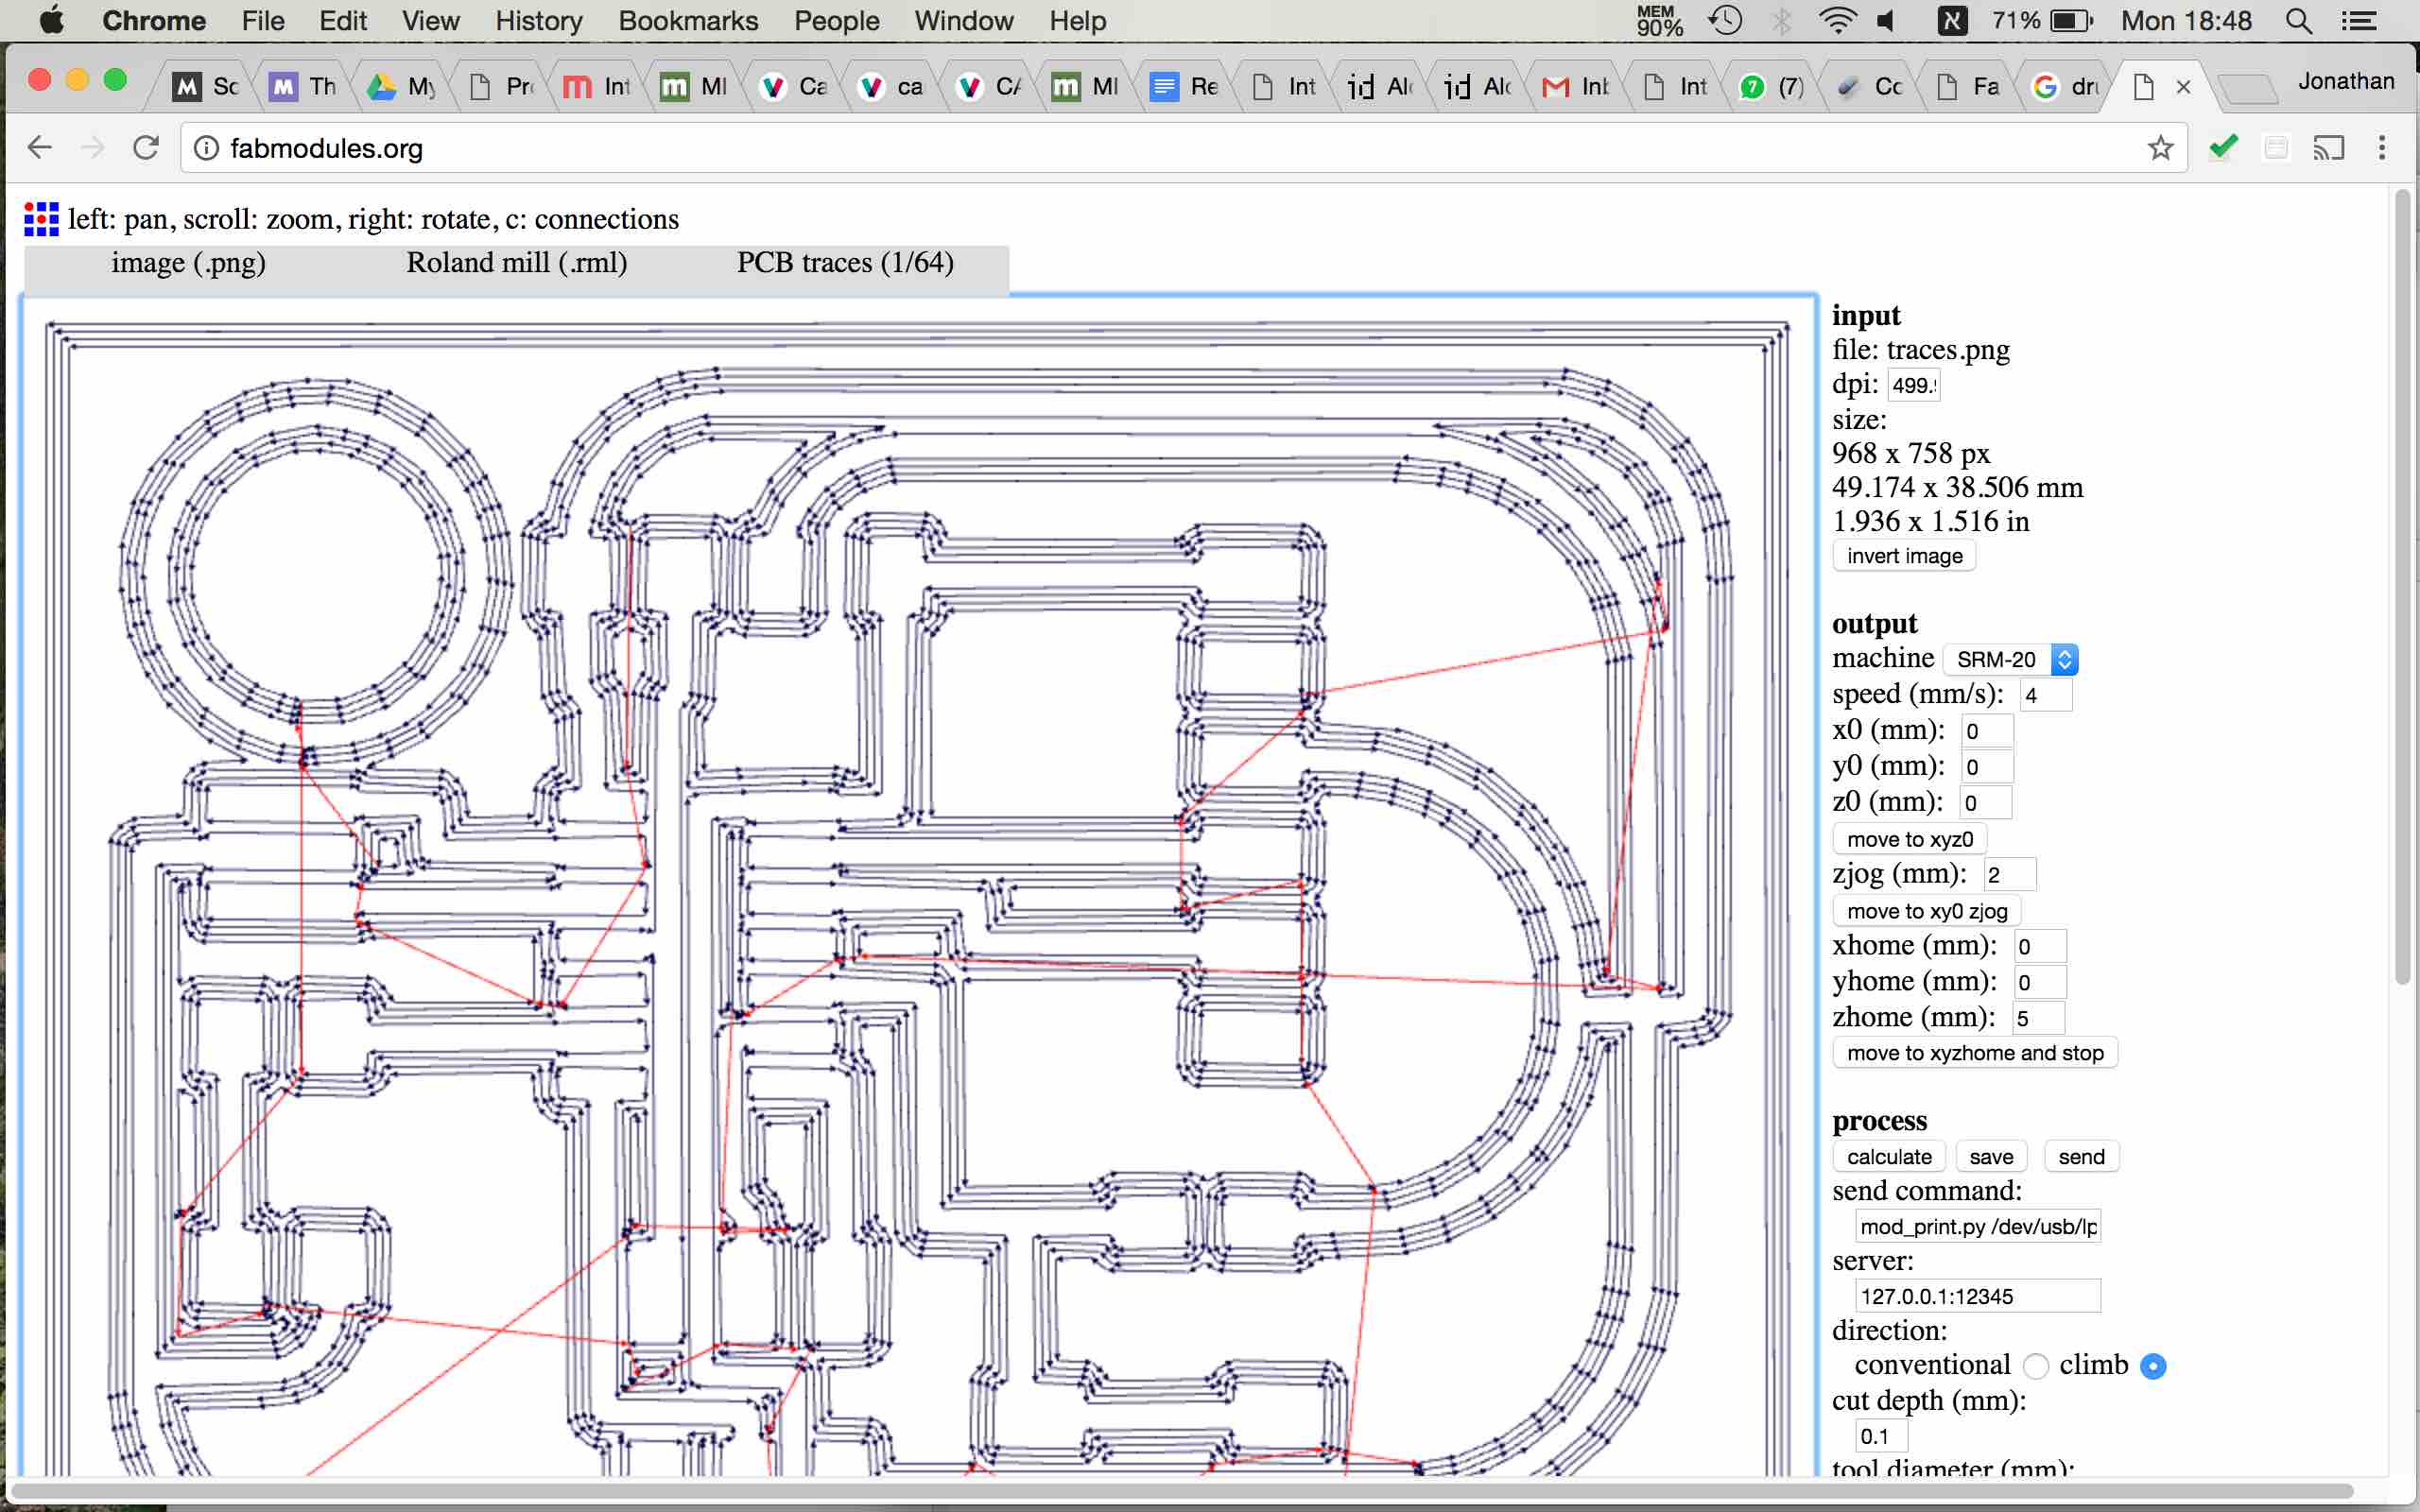
Task: Click the volume icon in menu bar
Action: click(x=1886, y=21)
